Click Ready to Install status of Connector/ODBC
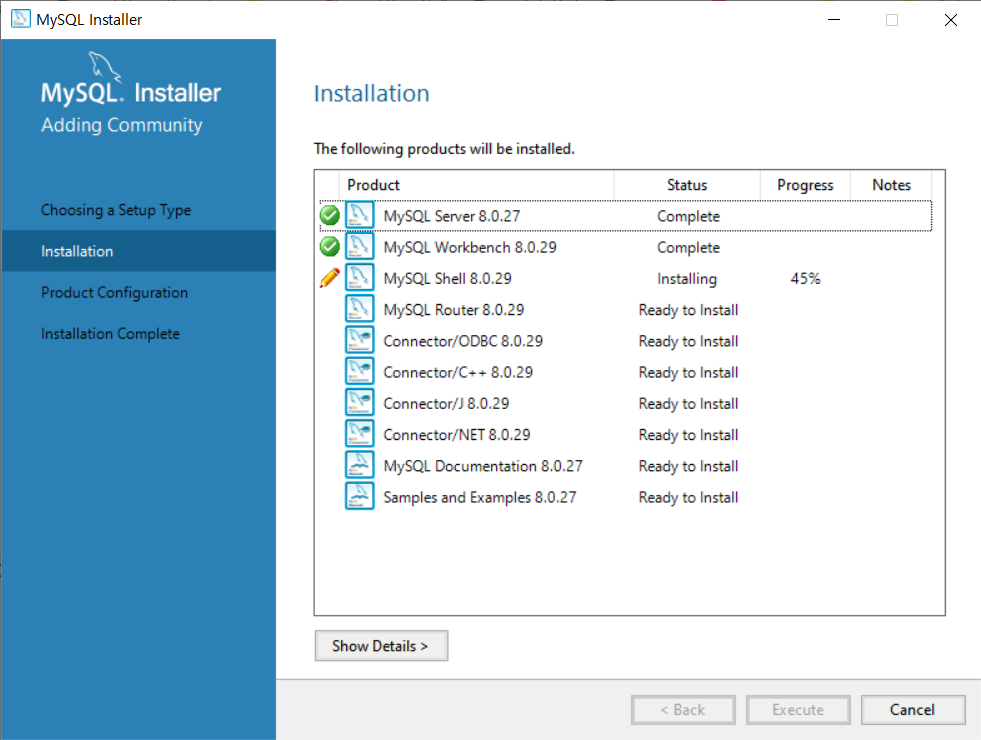 tap(688, 342)
